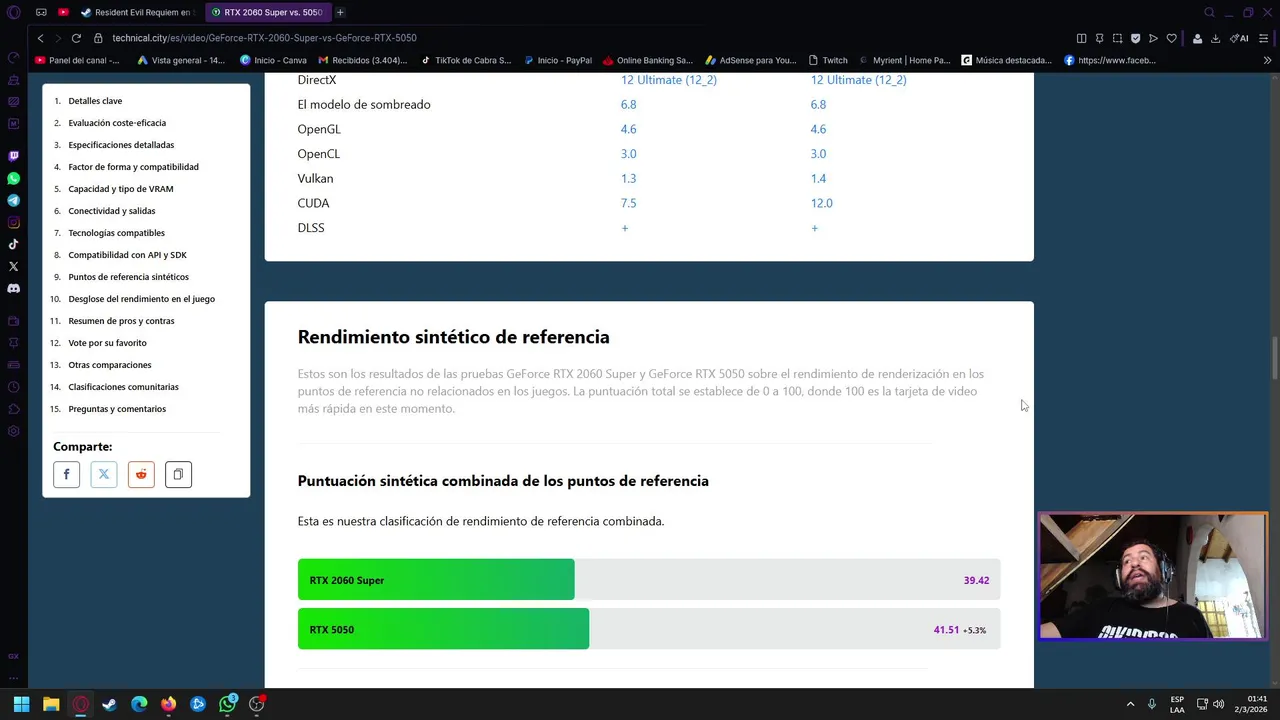
Task: Click the pinboard pin icon in address bar
Action: point(1099,38)
